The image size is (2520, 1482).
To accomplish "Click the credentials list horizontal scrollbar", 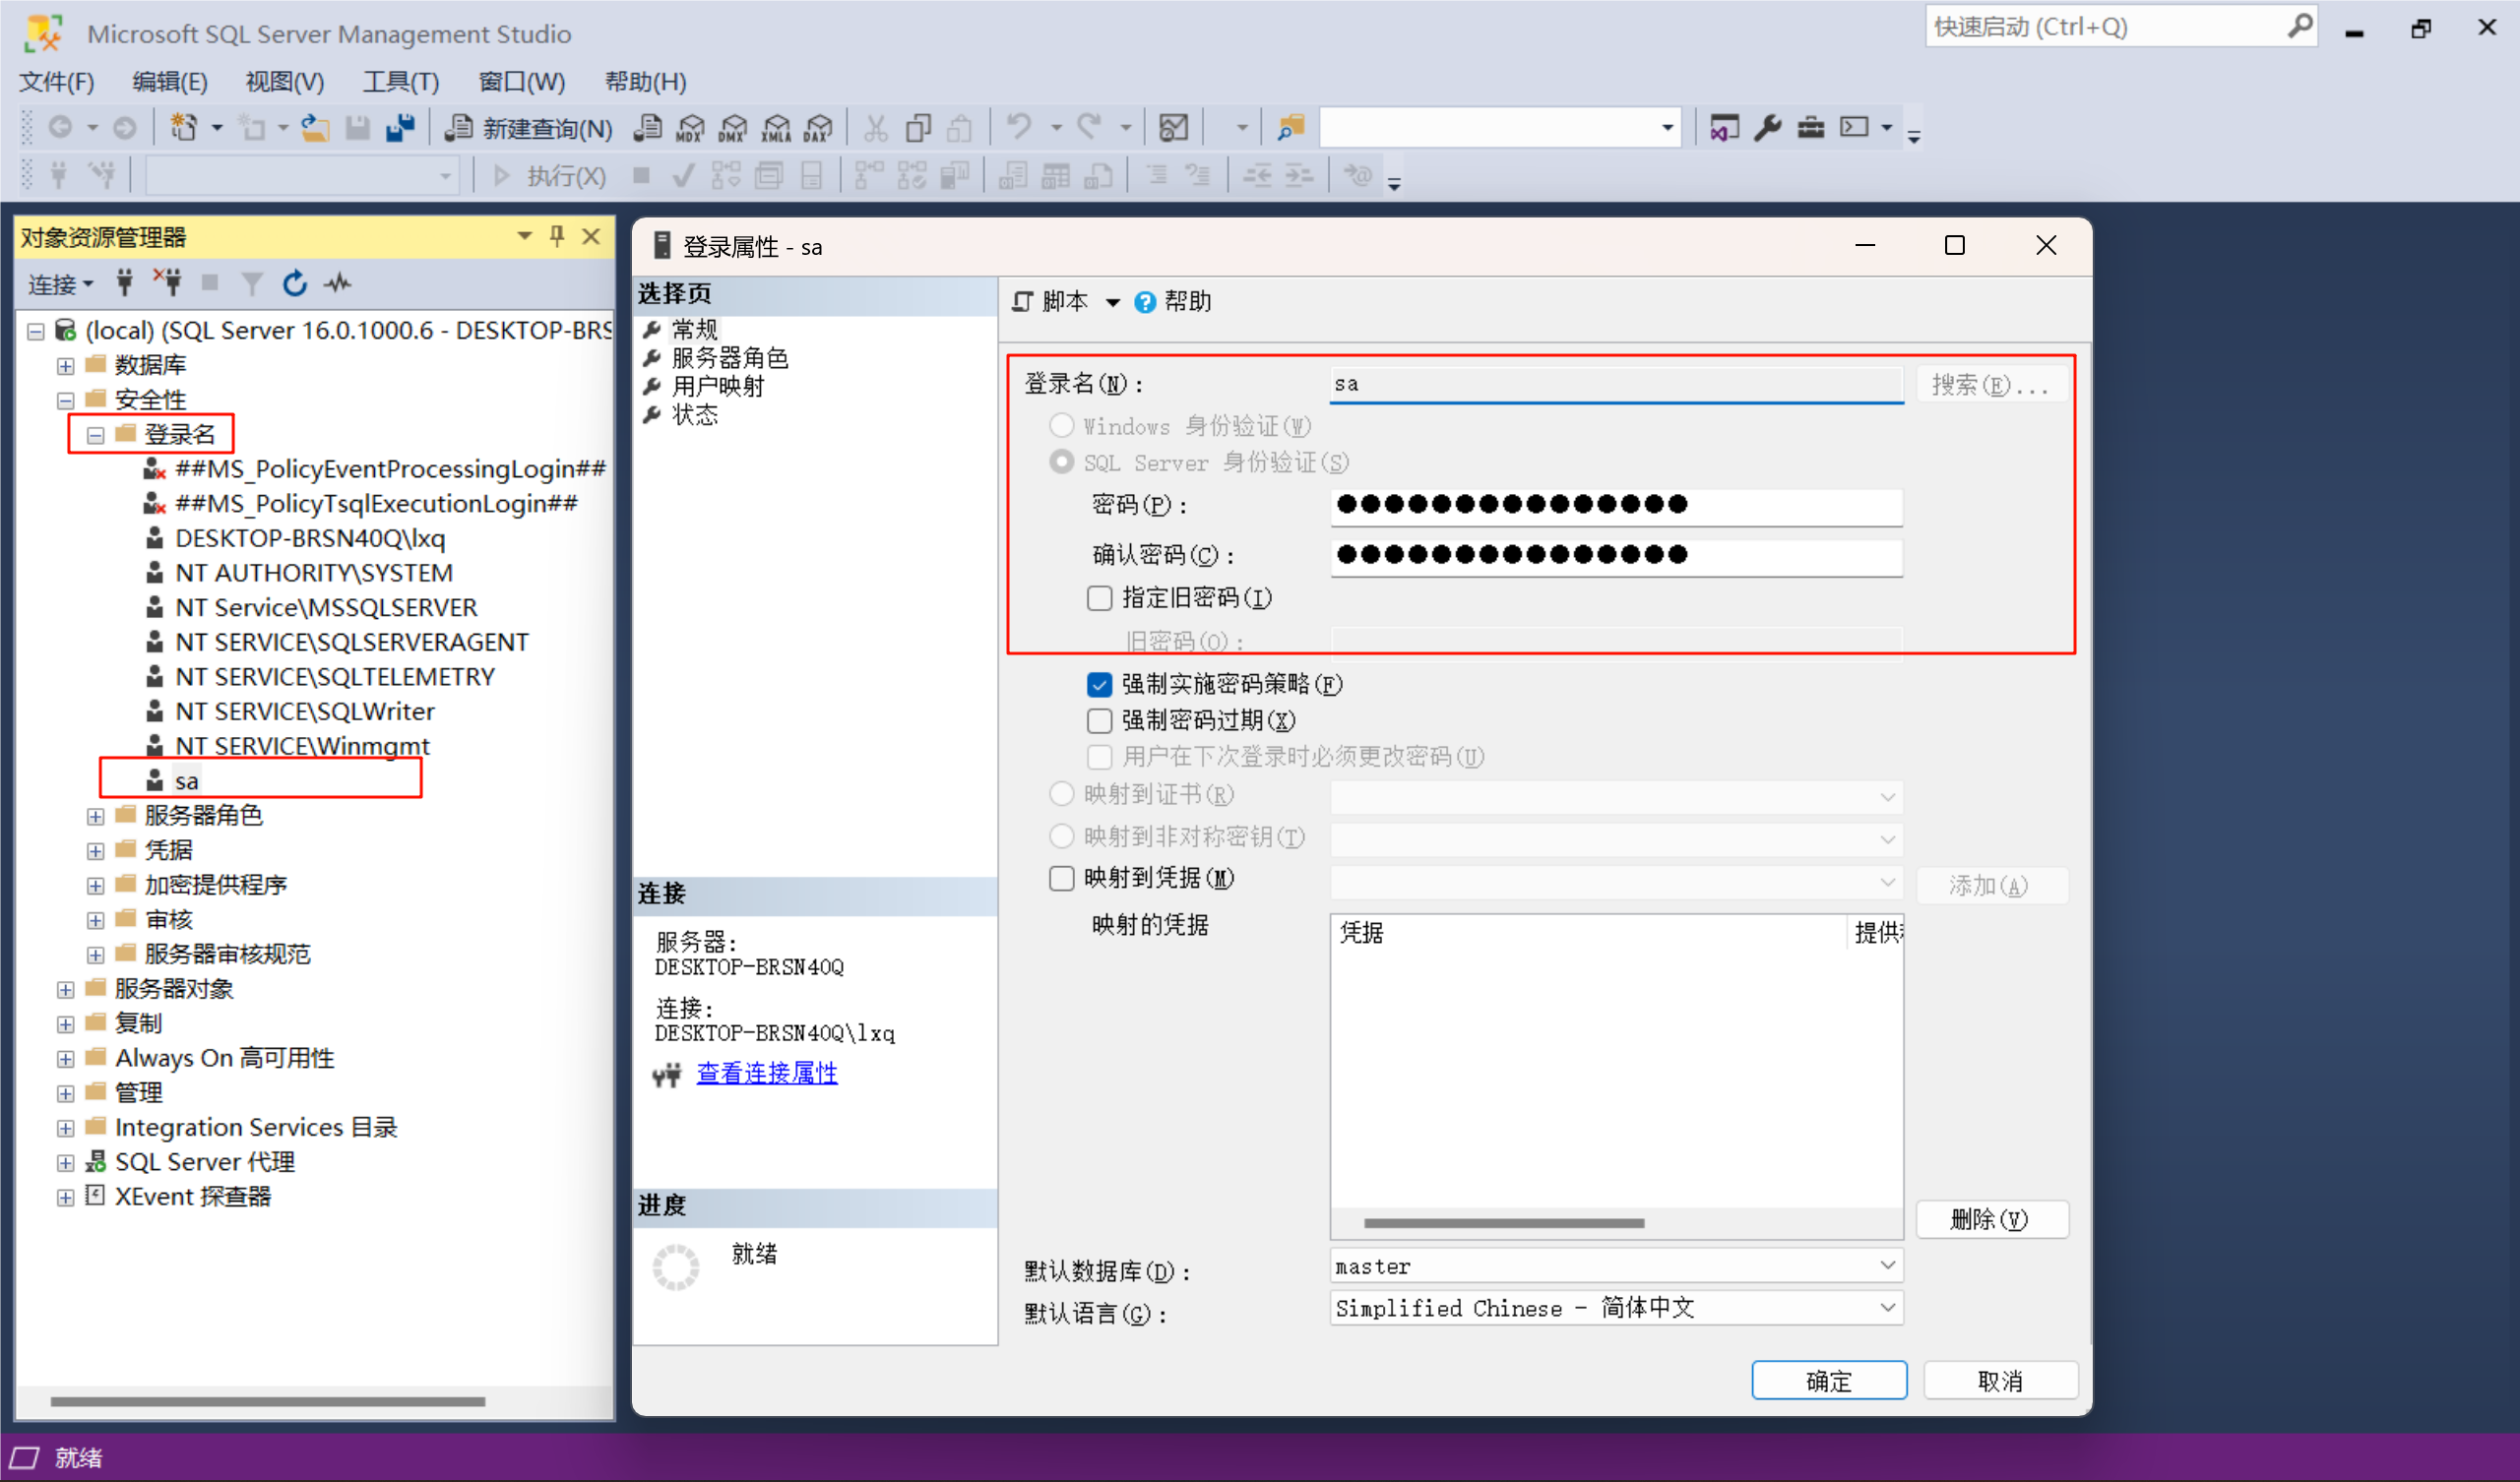I will pos(1504,1223).
